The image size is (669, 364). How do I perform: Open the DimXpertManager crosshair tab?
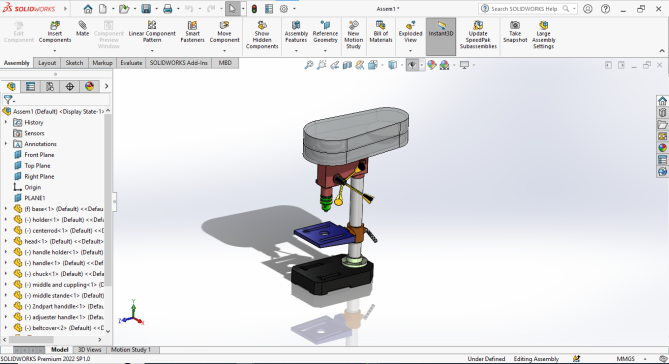click(x=70, y=86)
